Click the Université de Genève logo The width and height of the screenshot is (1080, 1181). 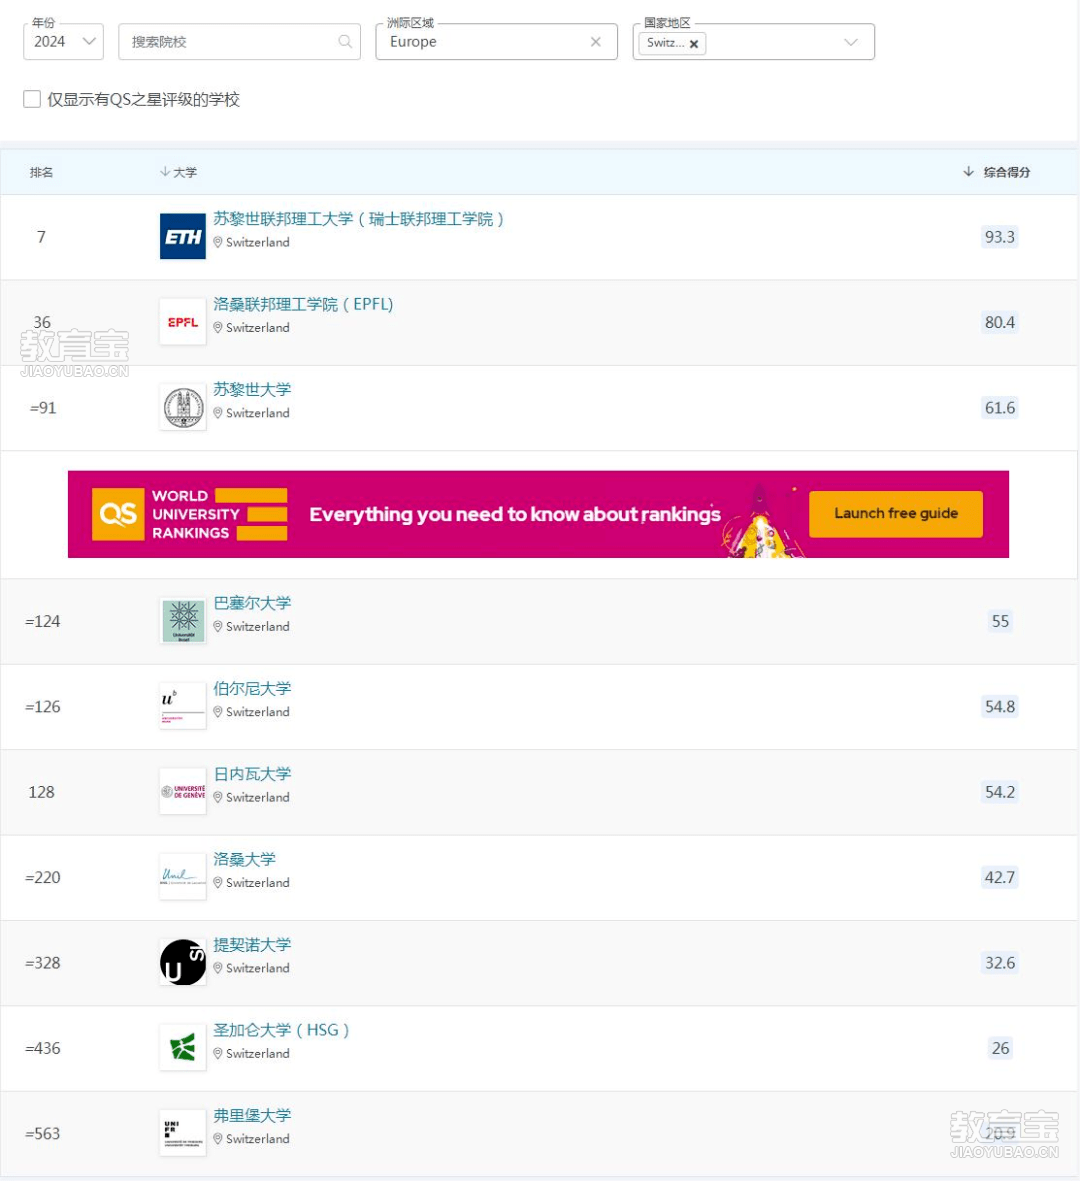(182, 792)
